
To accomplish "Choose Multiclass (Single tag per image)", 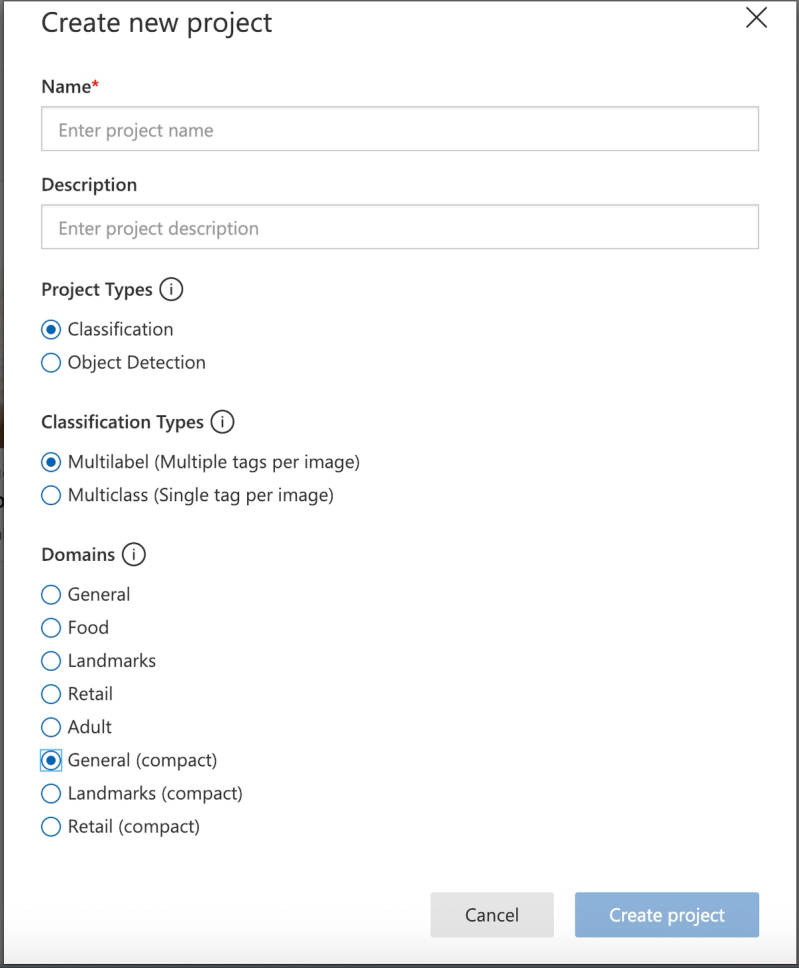I will [x=51, y=495].
